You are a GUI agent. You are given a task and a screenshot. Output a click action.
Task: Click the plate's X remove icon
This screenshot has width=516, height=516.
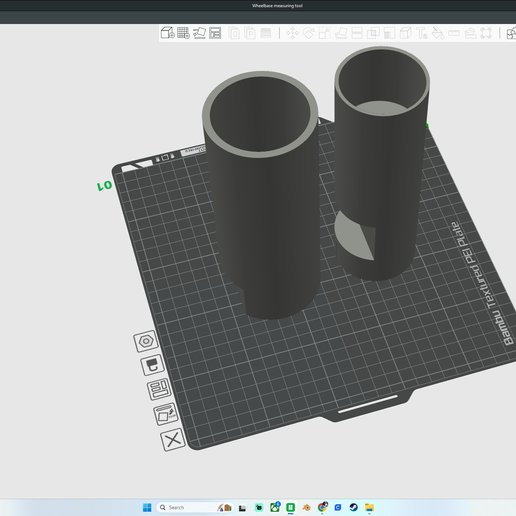tap(173, 439)
